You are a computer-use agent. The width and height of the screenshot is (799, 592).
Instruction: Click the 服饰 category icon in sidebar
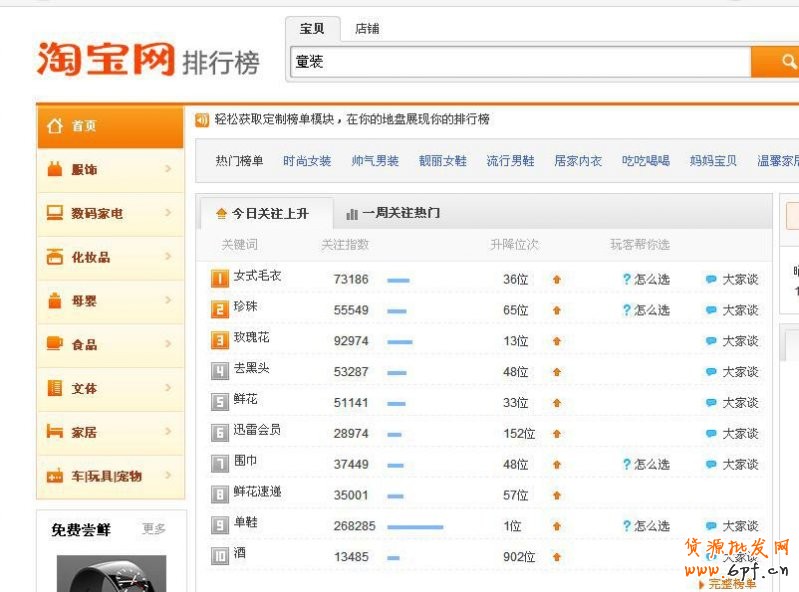click(x=55, y=170)
